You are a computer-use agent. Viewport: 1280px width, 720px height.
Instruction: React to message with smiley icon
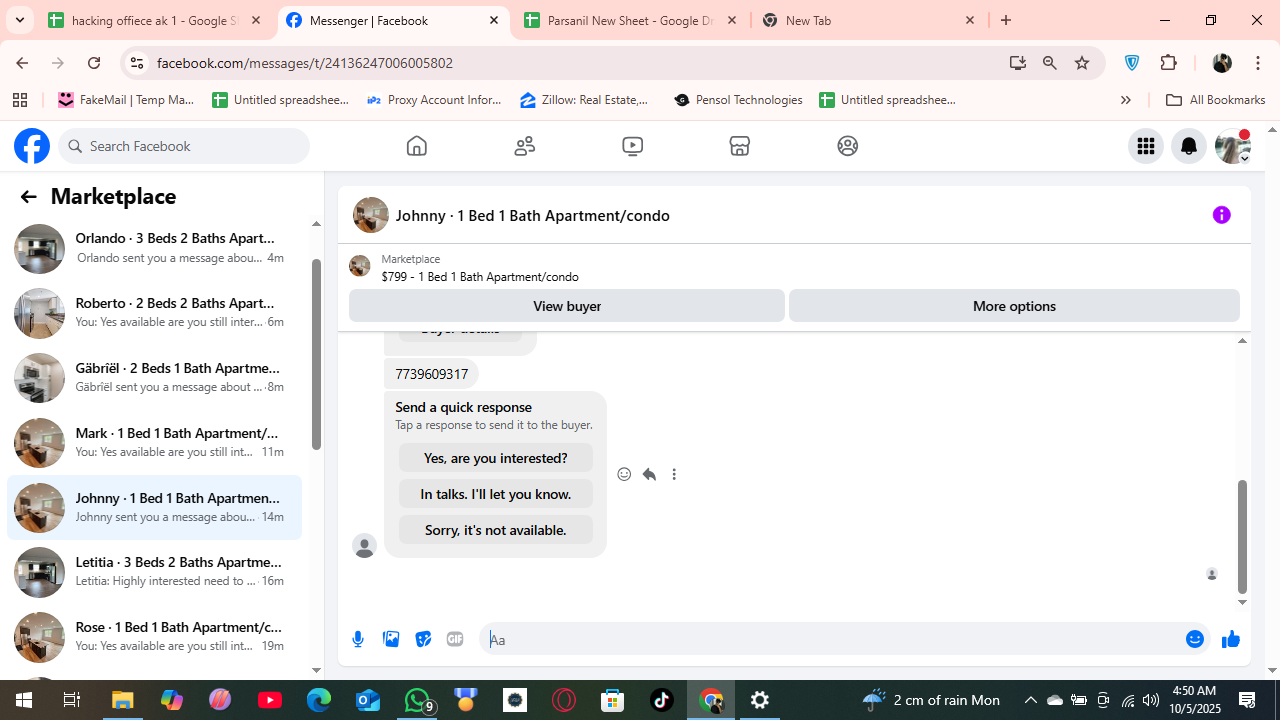coord(624,474)
